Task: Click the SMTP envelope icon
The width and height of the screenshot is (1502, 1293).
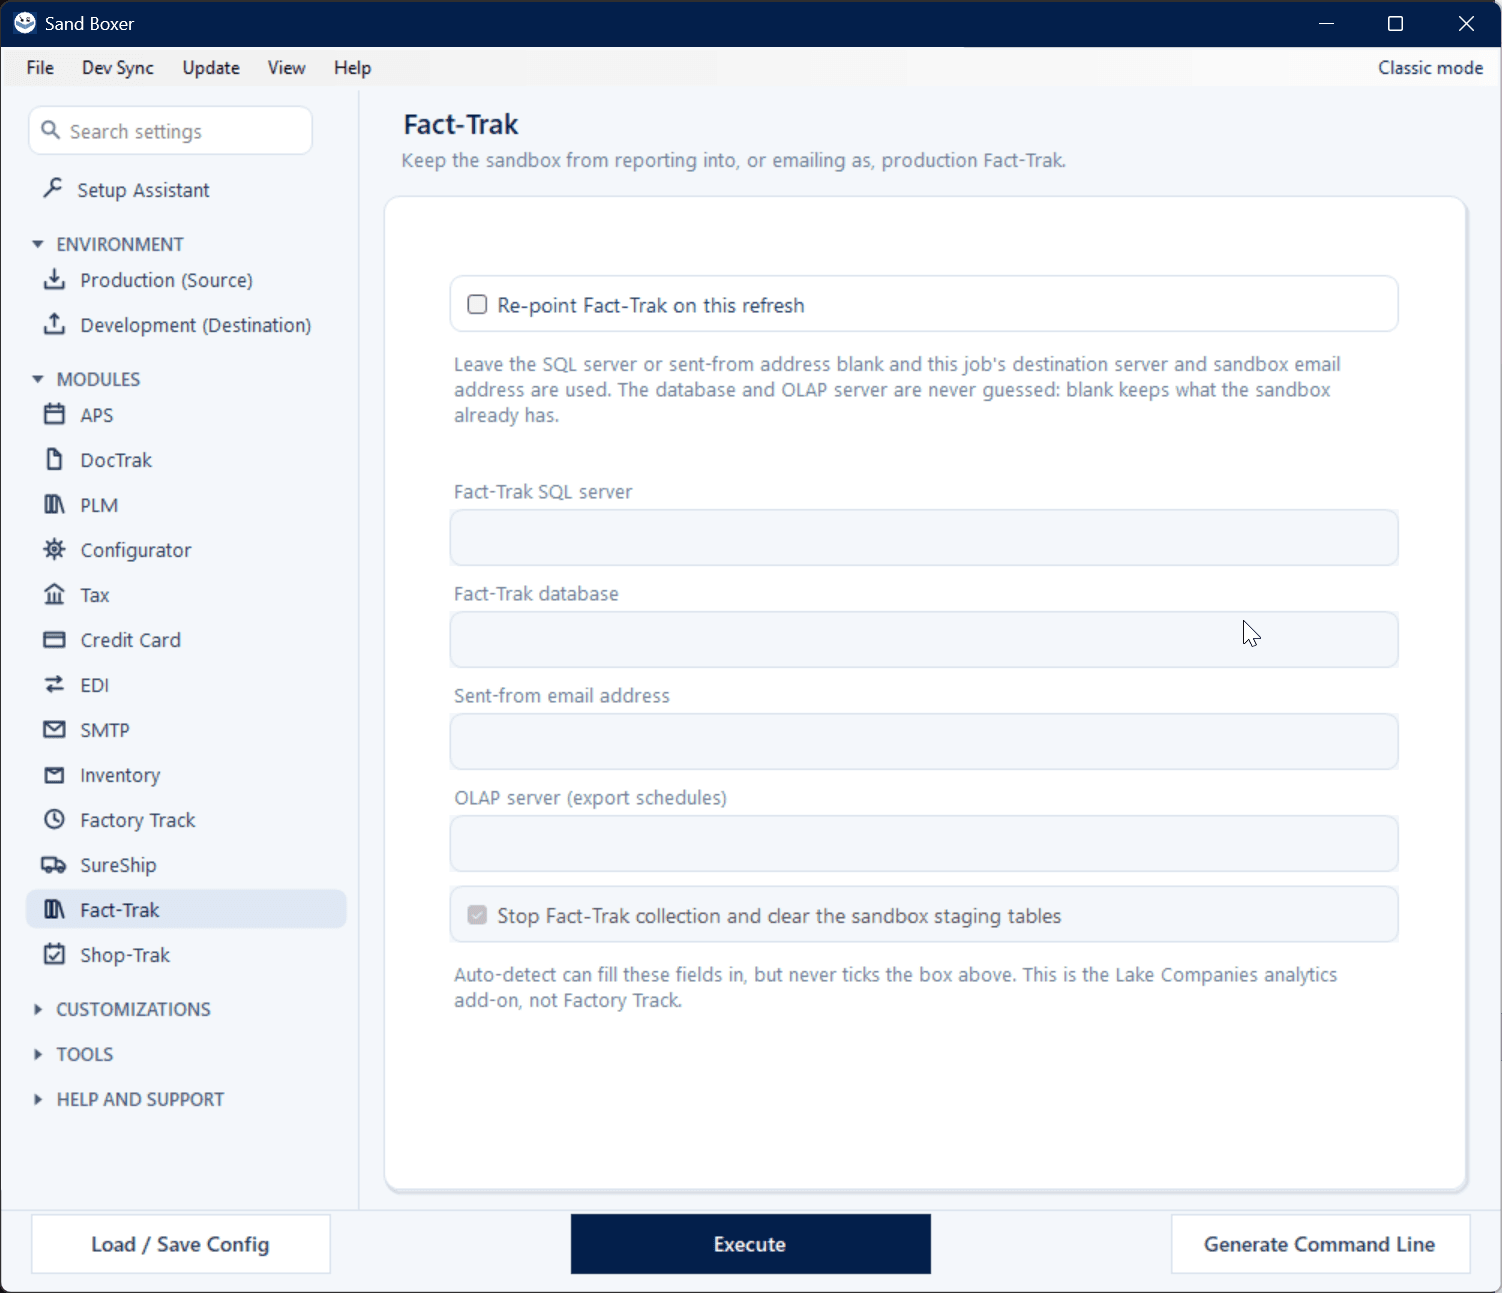Action: pyautogui.click(x=55, y=729)
